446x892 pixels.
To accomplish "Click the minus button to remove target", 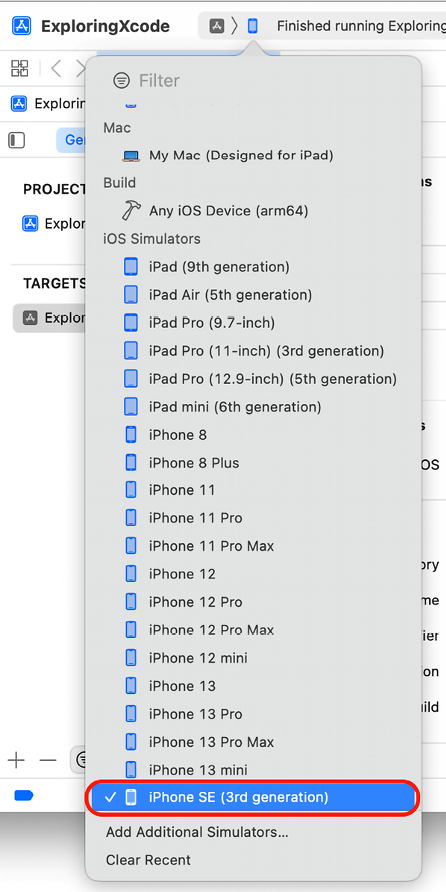I will [48, 760].
